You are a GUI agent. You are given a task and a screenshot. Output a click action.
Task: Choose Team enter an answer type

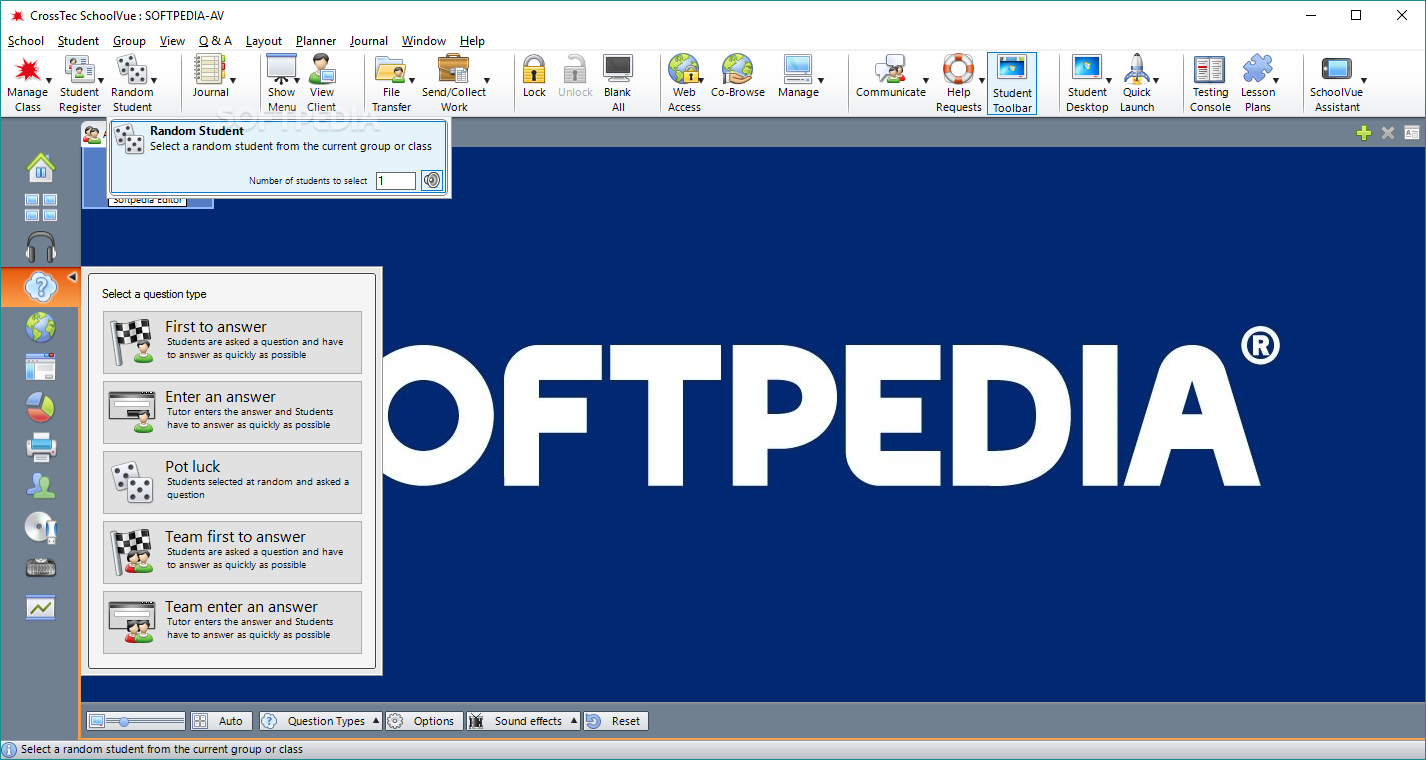(x=232, y=622)
